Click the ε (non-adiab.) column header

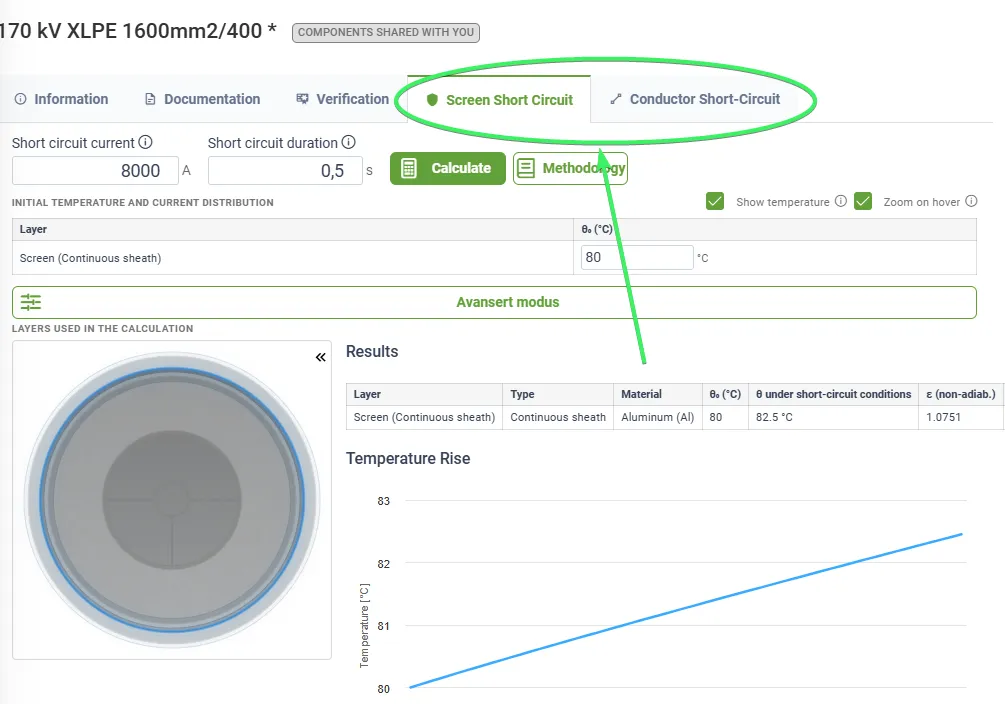[x=961, y=394]
